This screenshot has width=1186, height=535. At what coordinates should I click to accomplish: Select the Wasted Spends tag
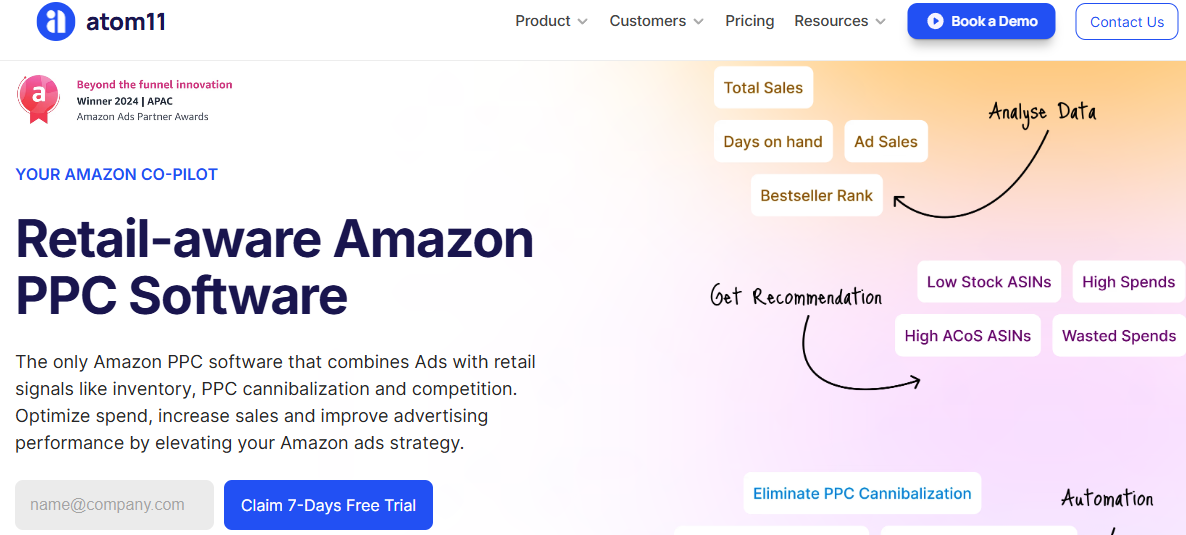1118,336
